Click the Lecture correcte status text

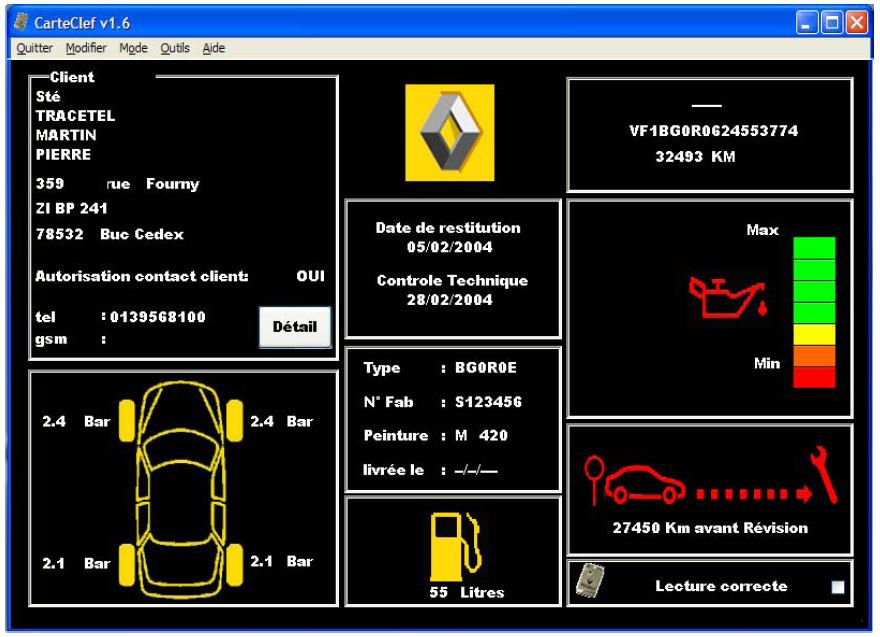(x=721, y=586)
